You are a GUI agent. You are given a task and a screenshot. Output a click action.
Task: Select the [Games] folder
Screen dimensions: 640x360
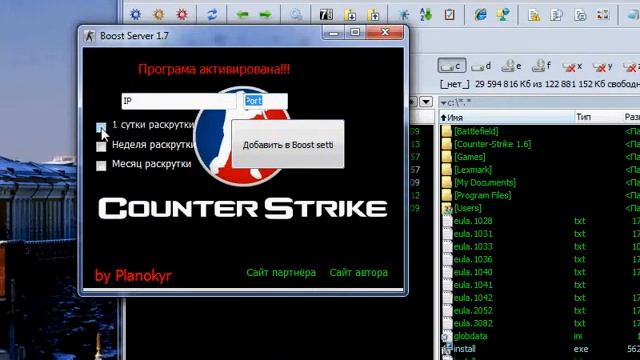[469, 157]
